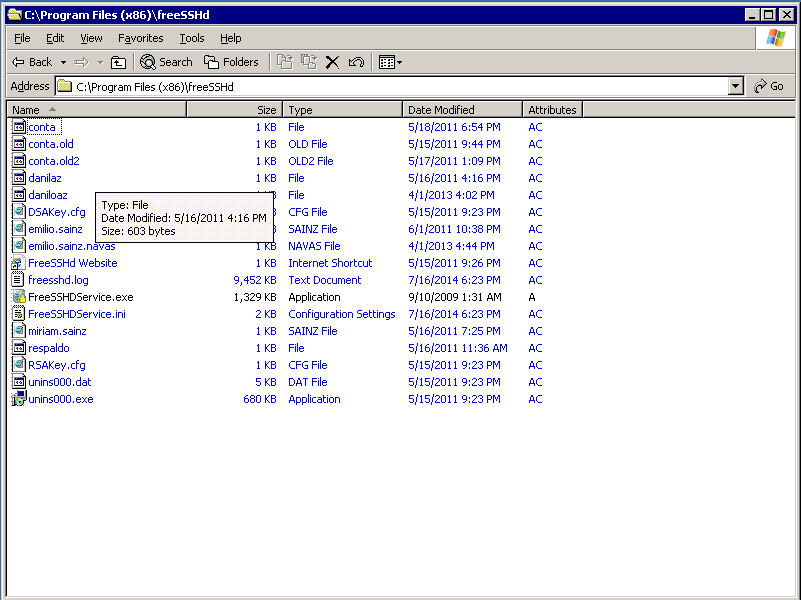Click the Undo toolbar icon
This screenshot has height=600, width=801.
click(356, 62)
